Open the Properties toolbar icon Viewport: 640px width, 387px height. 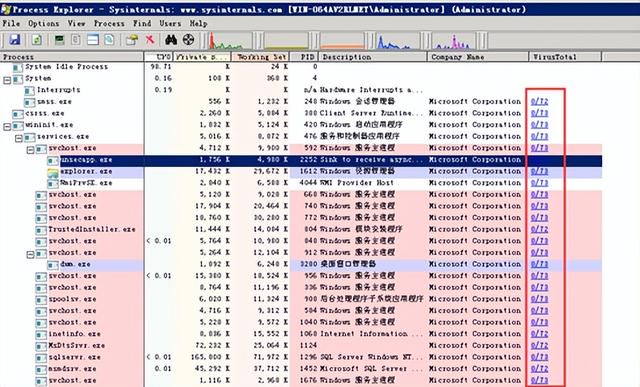point(132,40)
